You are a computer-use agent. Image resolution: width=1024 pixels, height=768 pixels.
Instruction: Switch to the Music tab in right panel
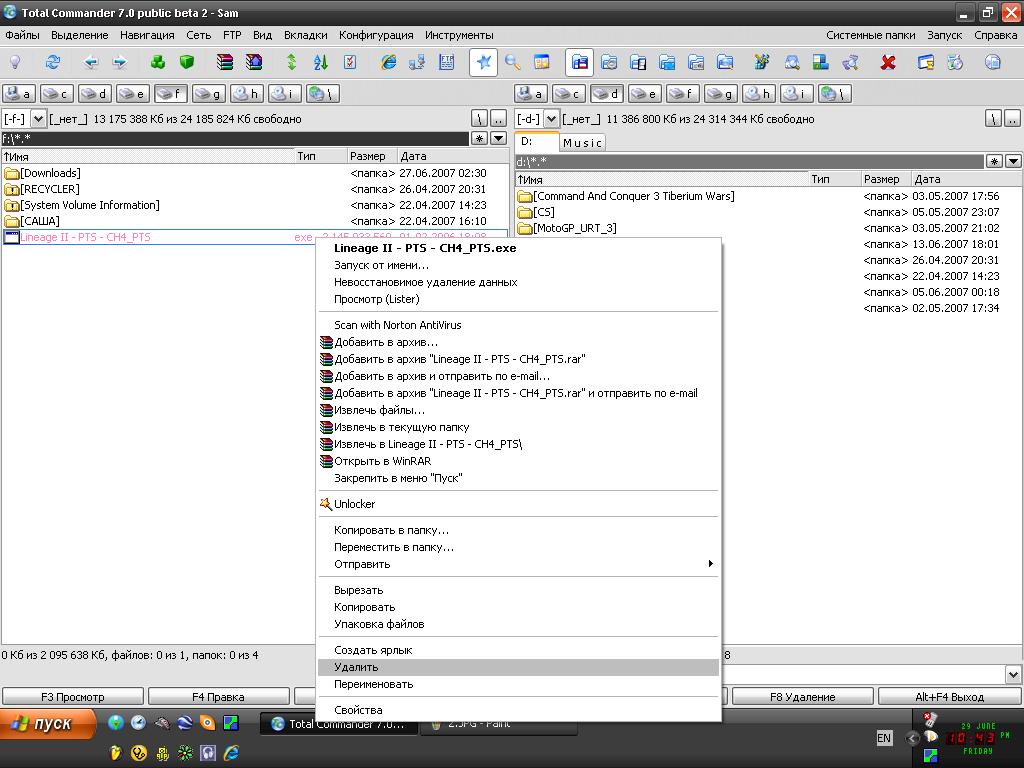583,143
